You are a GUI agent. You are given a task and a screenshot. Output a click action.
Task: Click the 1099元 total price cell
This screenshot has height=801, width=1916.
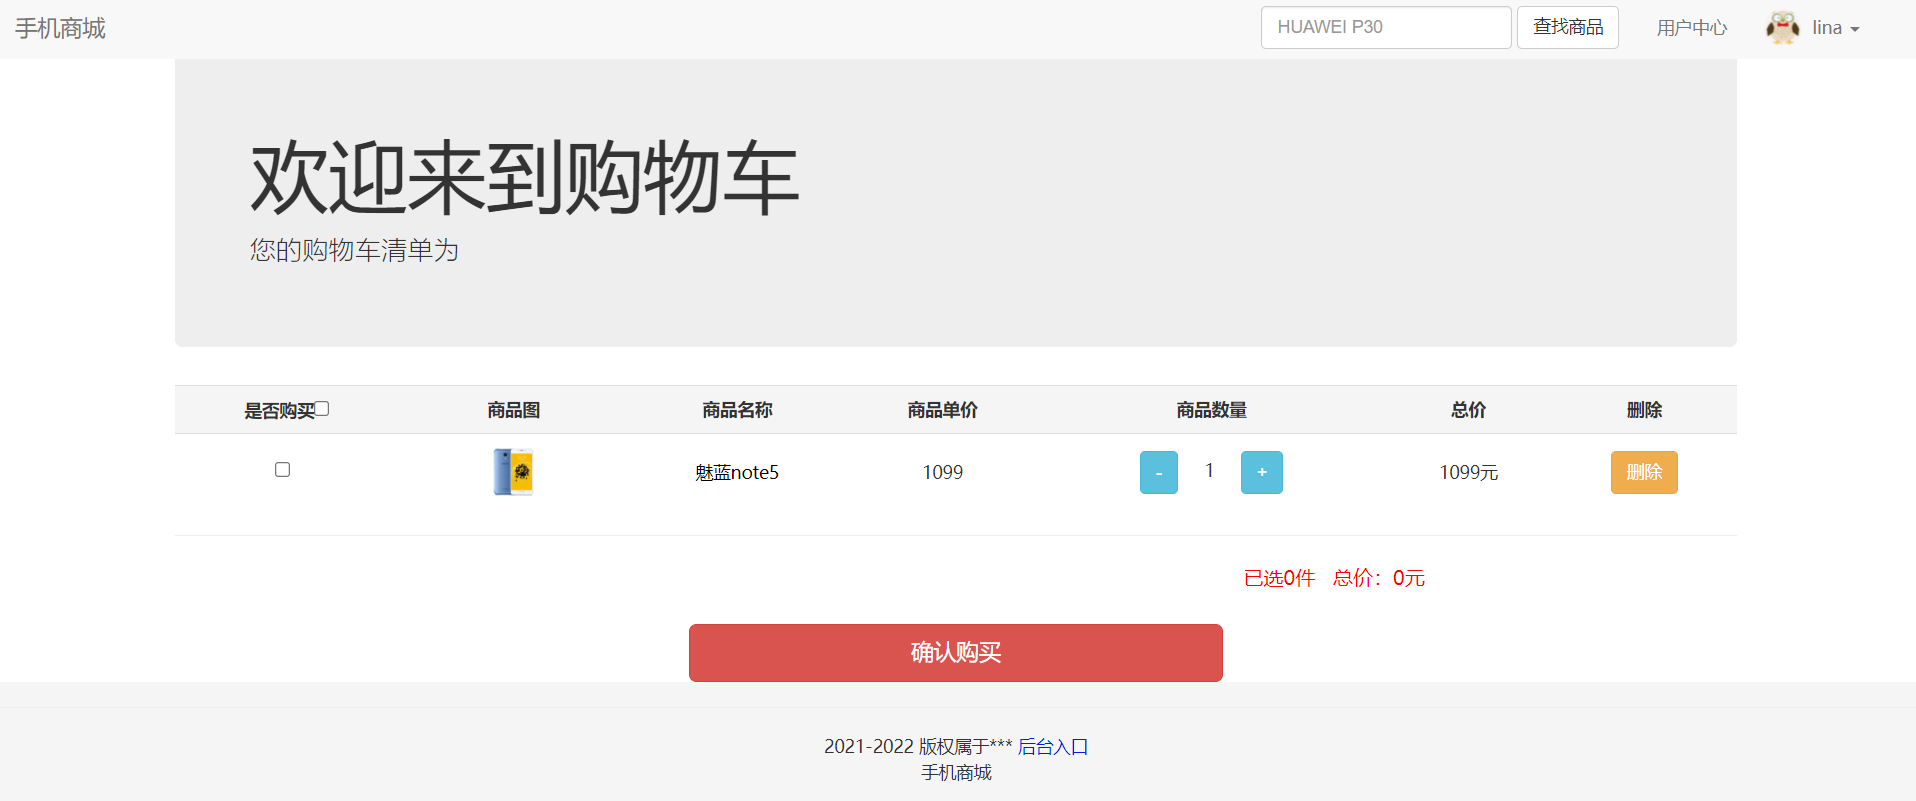1468,472
